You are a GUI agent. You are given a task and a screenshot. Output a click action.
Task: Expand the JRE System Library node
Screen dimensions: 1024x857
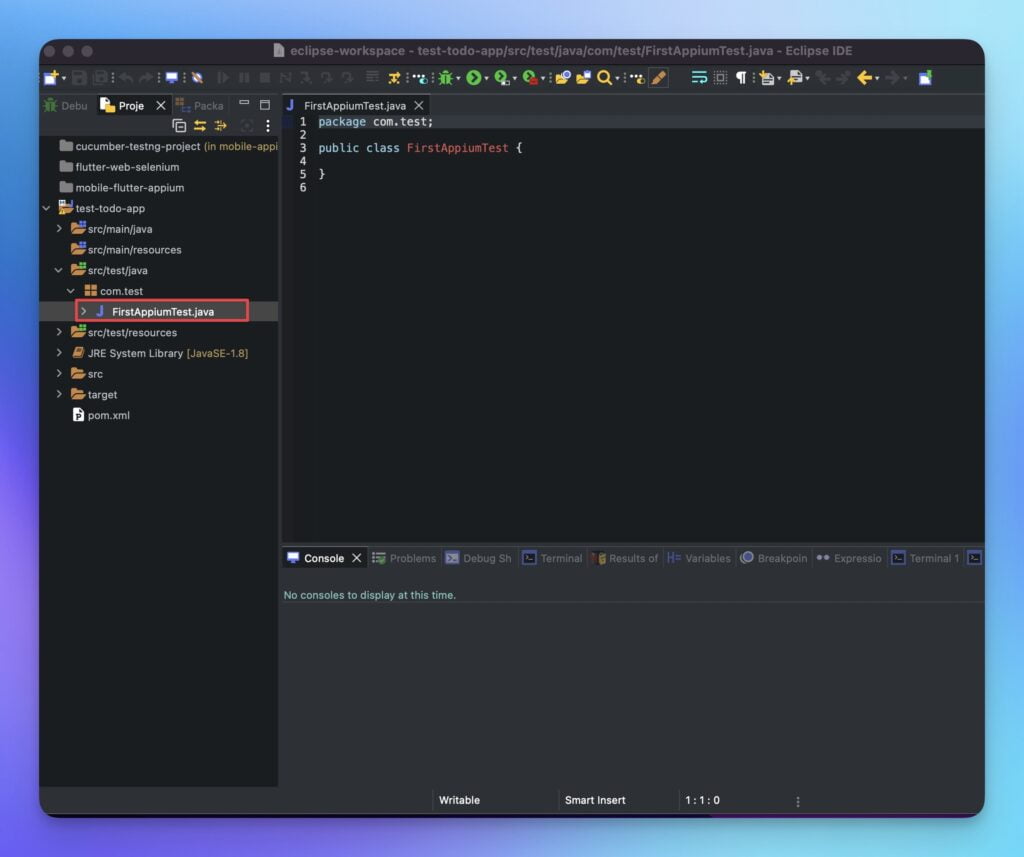point(59,353)
